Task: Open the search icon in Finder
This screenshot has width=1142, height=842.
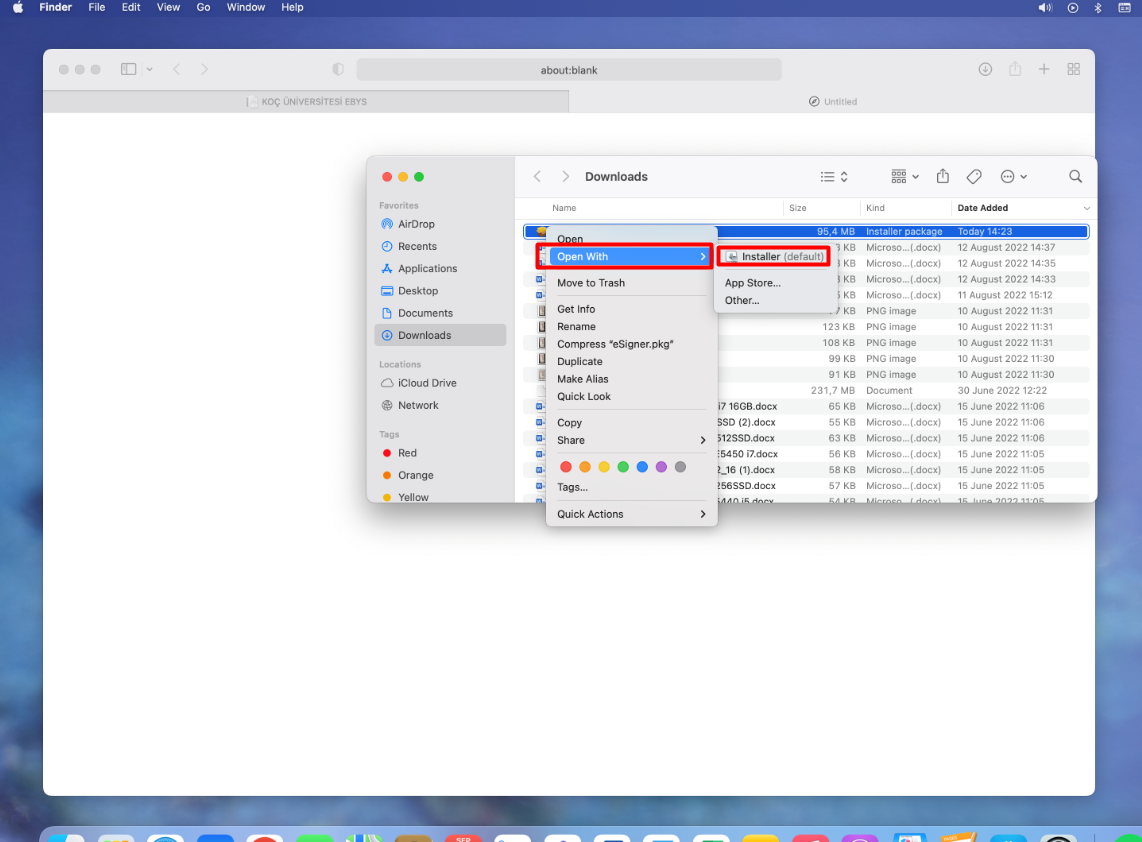Action: 1075,176
